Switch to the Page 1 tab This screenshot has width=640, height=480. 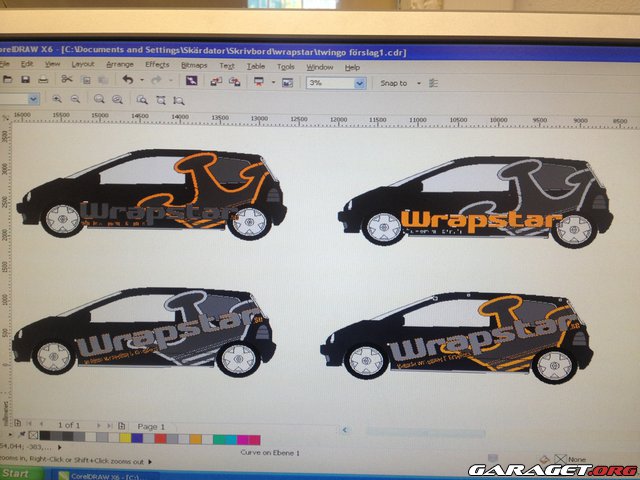tap(151, 426)
